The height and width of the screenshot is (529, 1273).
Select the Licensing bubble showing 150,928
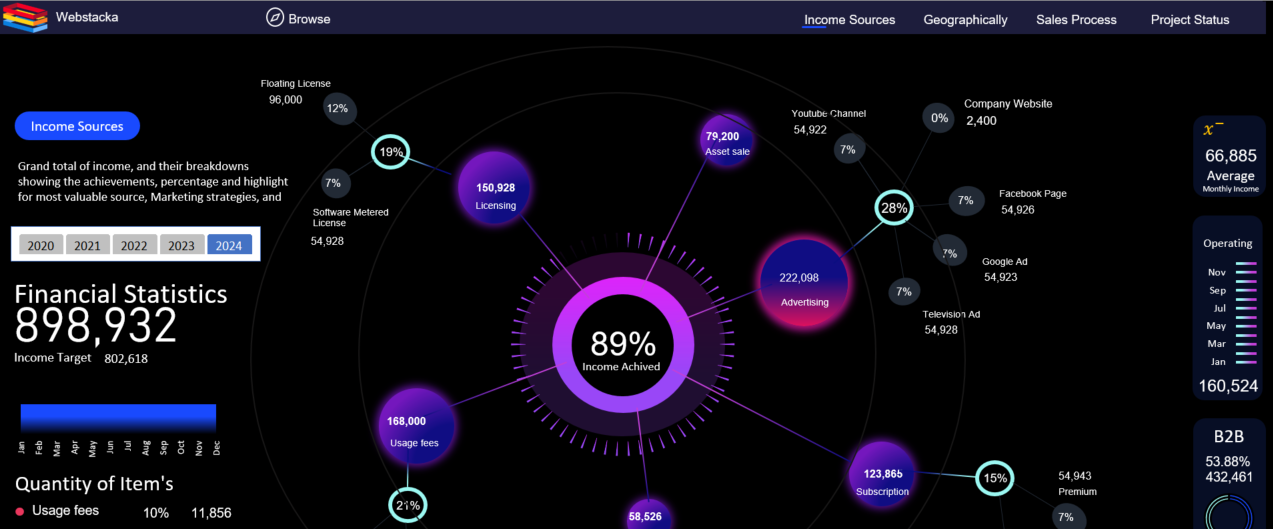[x=495, y=188]
